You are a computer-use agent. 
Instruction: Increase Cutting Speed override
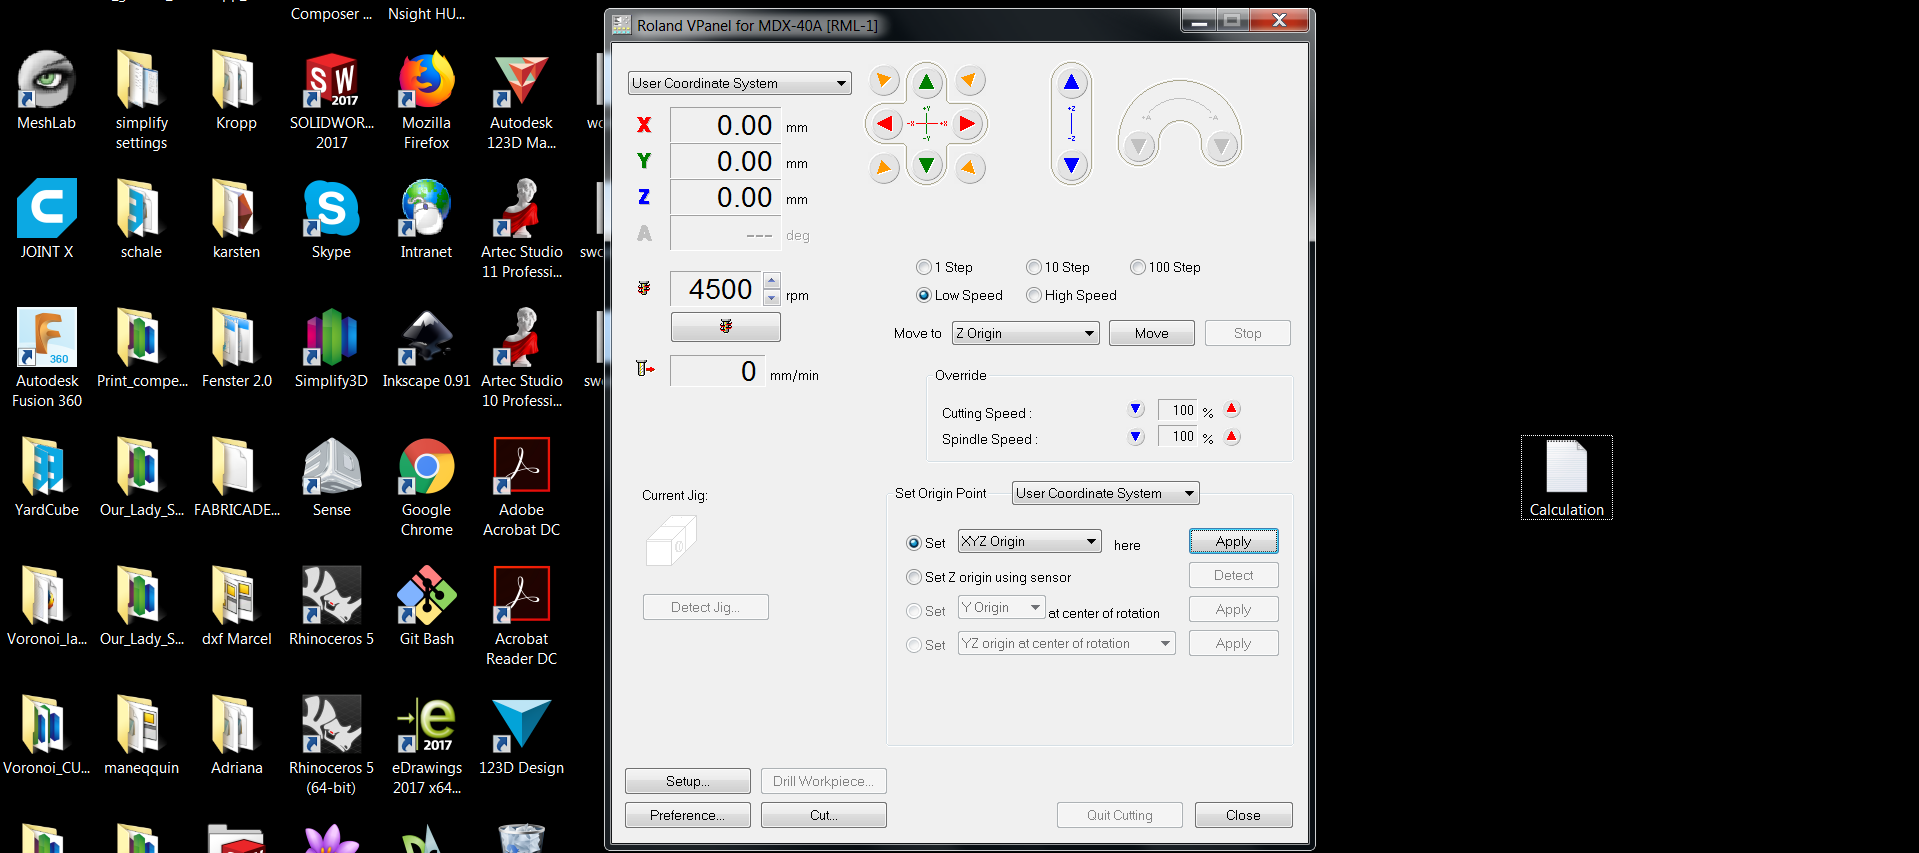click(x=1232, y=409)
